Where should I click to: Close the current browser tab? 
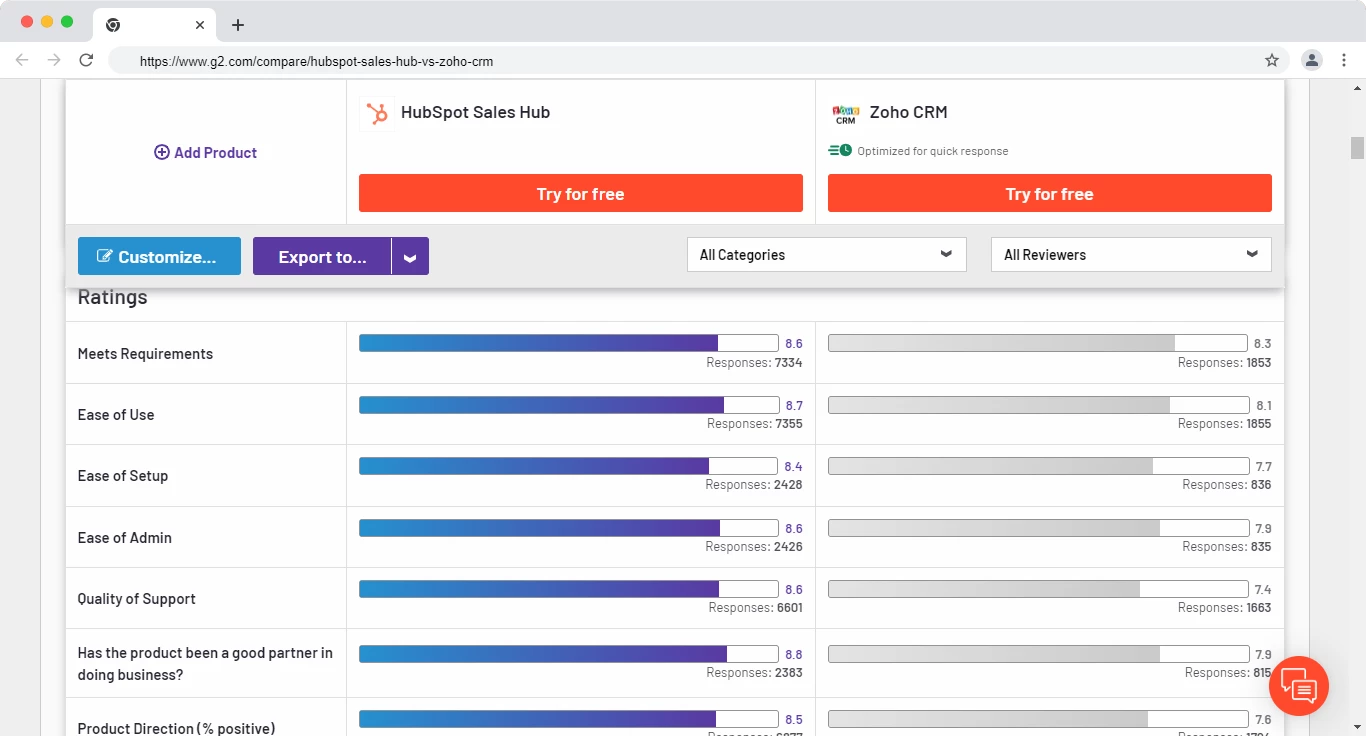click(200, 25)
